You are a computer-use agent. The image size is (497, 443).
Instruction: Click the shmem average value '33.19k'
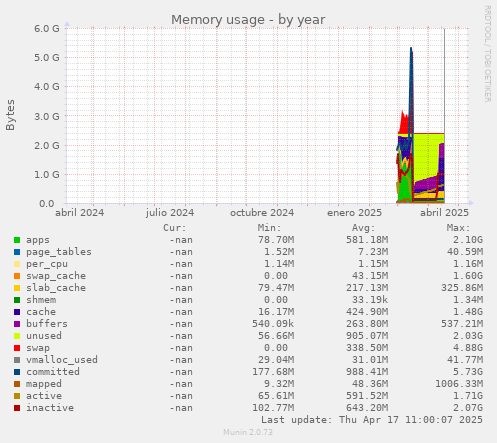tap(370, 300)
